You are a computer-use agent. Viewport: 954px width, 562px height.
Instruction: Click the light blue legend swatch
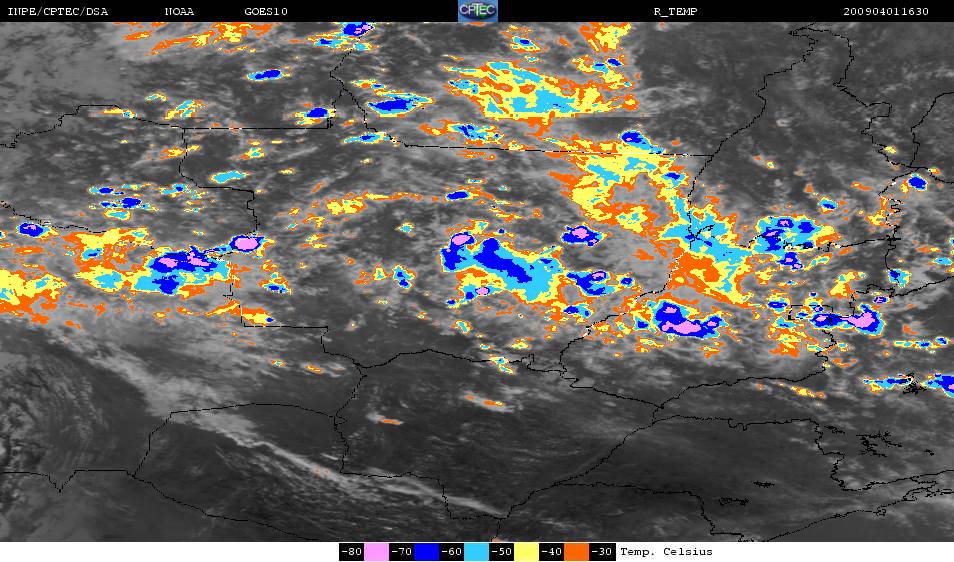(x=476, y=552)
